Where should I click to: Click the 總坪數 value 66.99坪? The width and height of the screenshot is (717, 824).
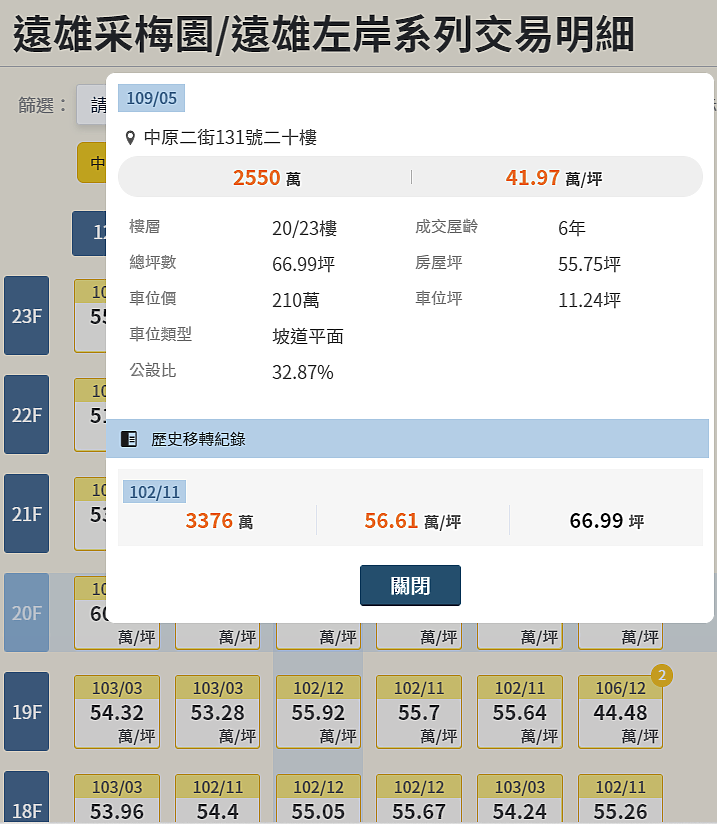[303, 264]
